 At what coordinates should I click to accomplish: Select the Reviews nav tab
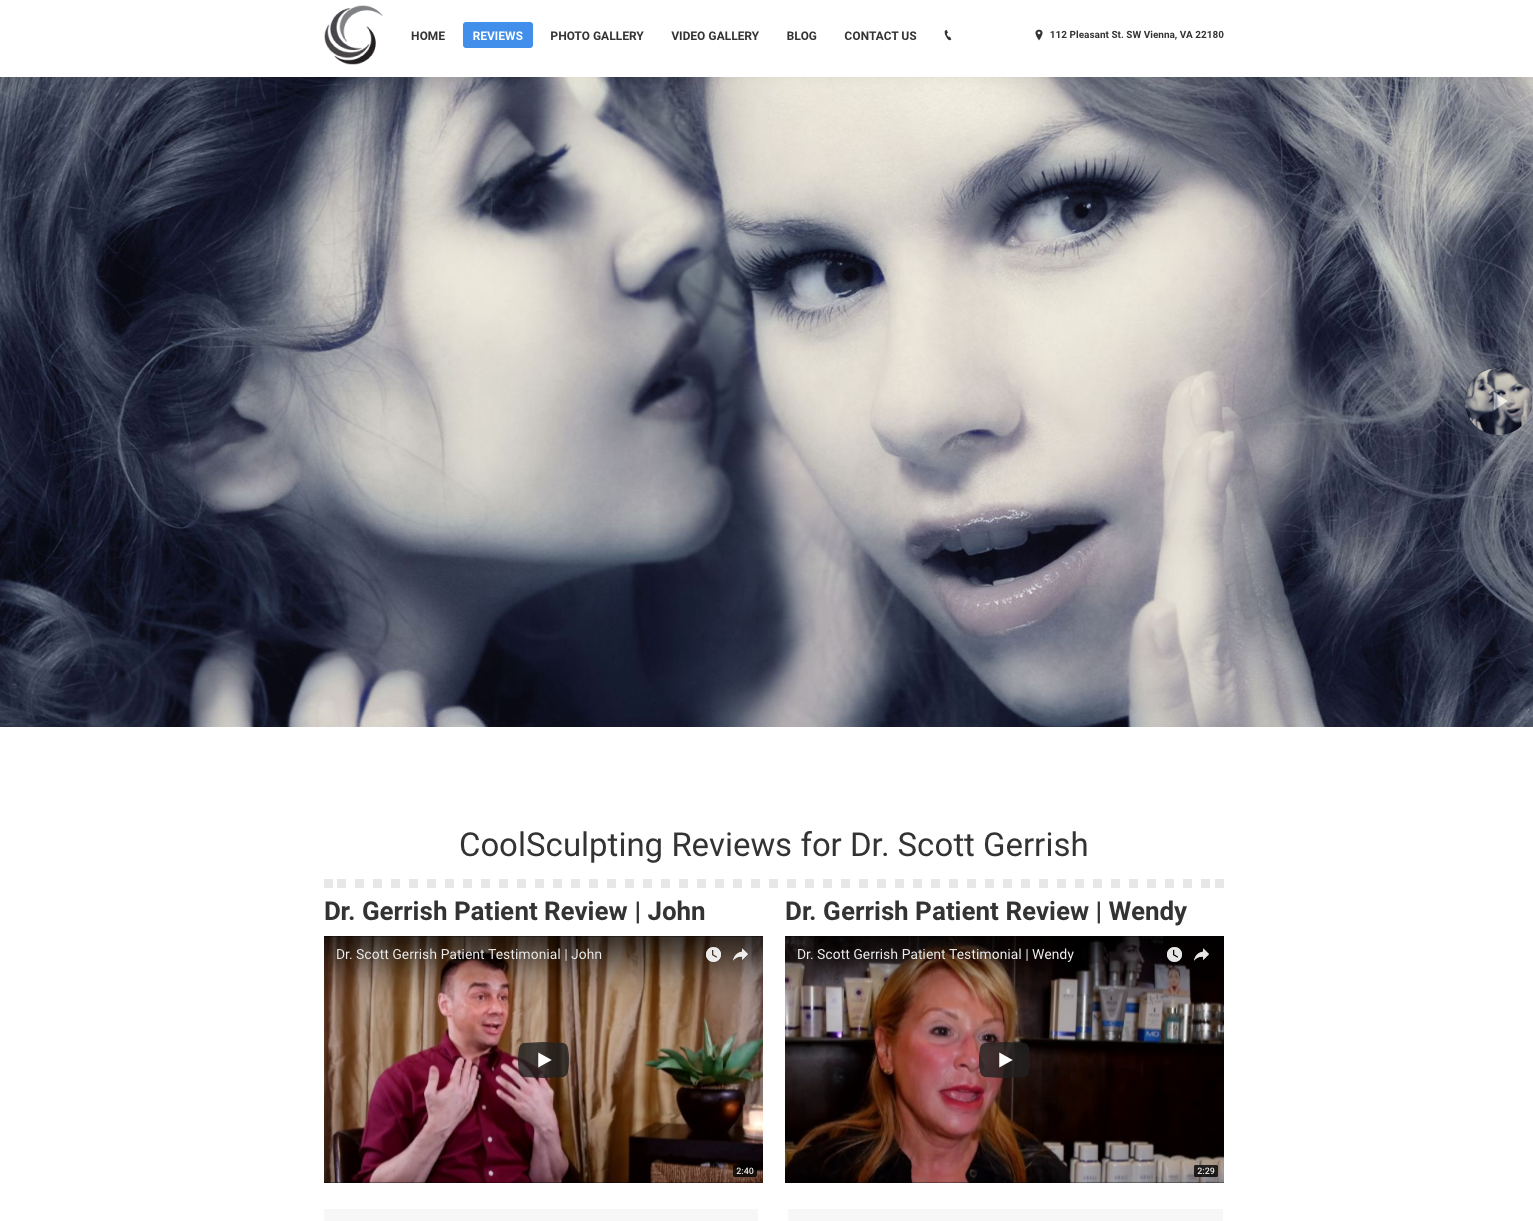pyautogui.click(x=498, y=36)
